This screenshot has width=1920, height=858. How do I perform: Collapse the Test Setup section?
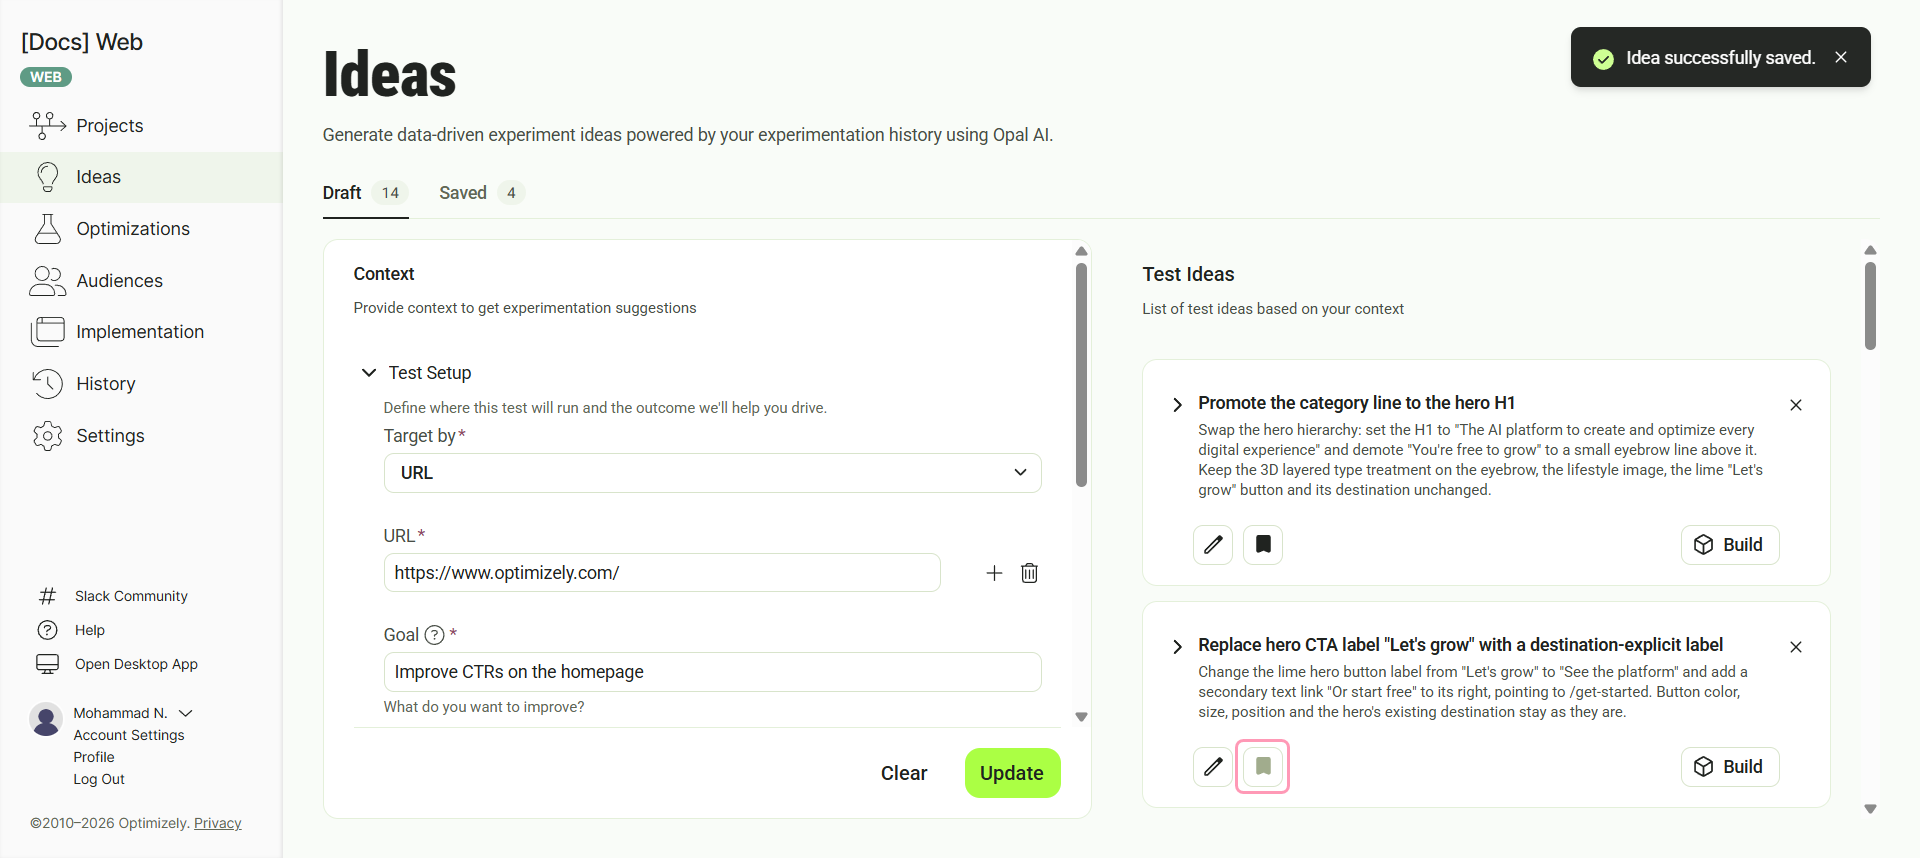(x=369, y=373)
